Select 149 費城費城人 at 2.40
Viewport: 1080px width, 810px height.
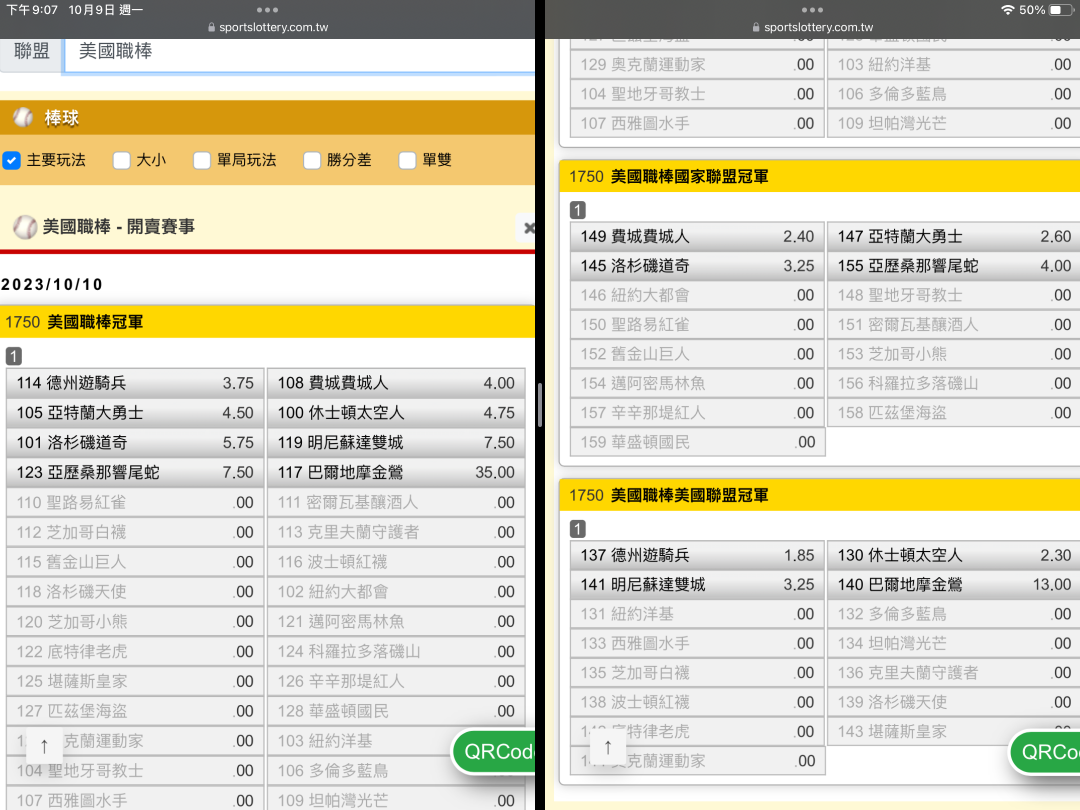(698, 236)
